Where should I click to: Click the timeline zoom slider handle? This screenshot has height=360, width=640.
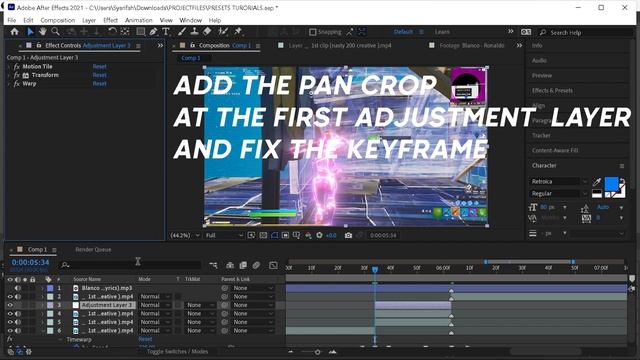tap(318, 352)
